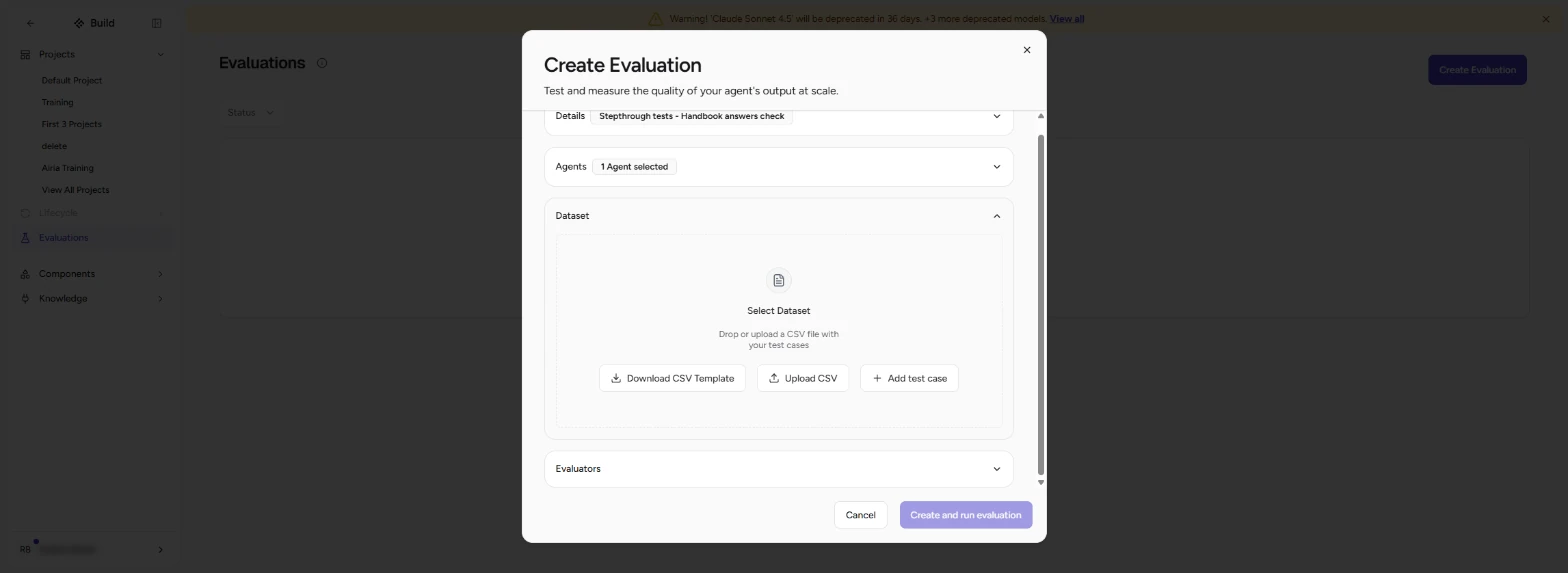This screenshot has width=1568, height=573.
Task: Click the Add test case button
Action: pyautogui.click(x=909, y=378)
